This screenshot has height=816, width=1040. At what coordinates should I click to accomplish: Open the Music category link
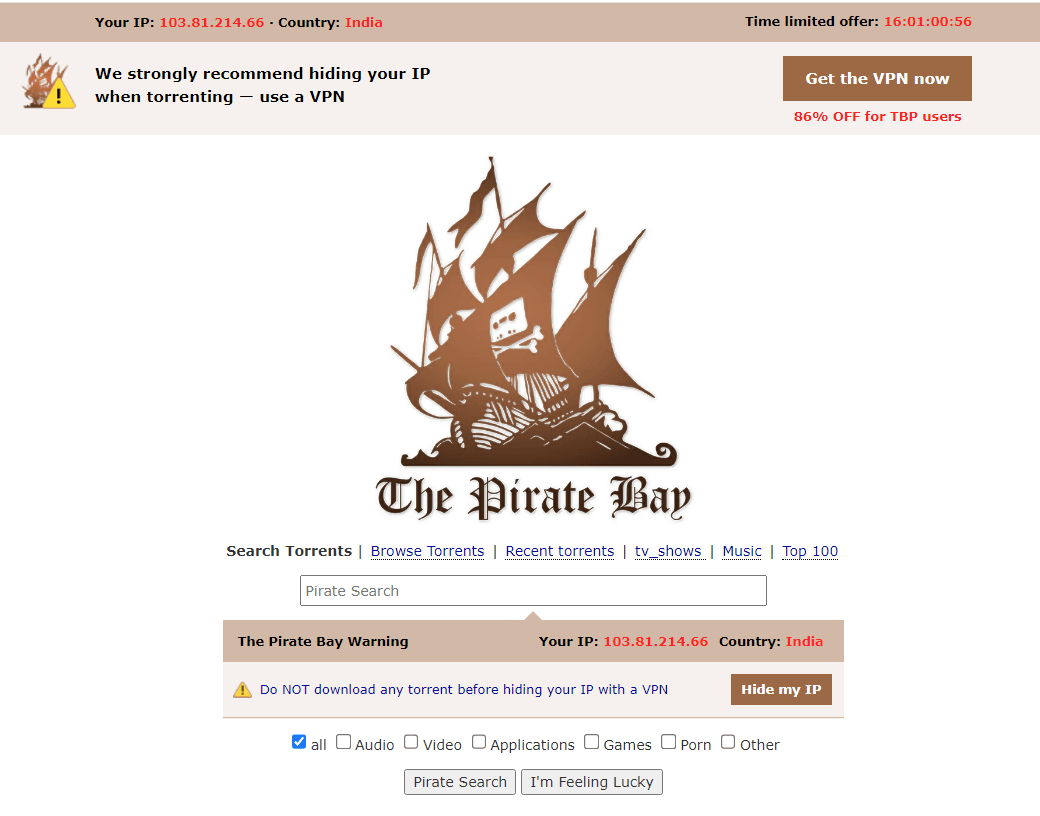tap(742, 551)
